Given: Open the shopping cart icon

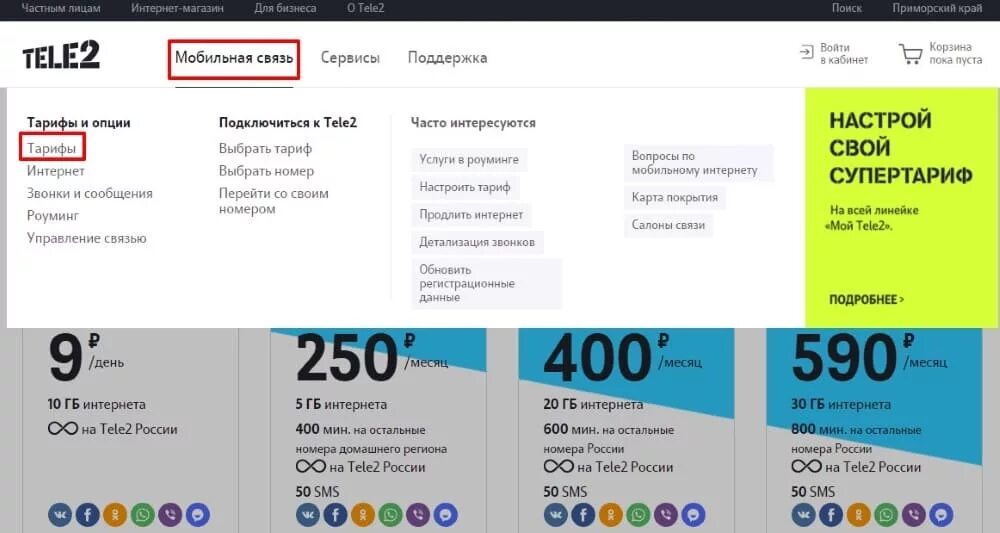Looking at the screenshot, I should coord(911,54).
